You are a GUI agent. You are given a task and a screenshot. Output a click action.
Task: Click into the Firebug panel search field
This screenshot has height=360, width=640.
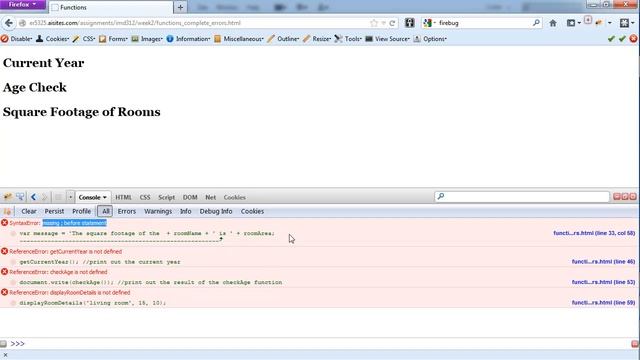pyautogui.click(x=522, y=197)
